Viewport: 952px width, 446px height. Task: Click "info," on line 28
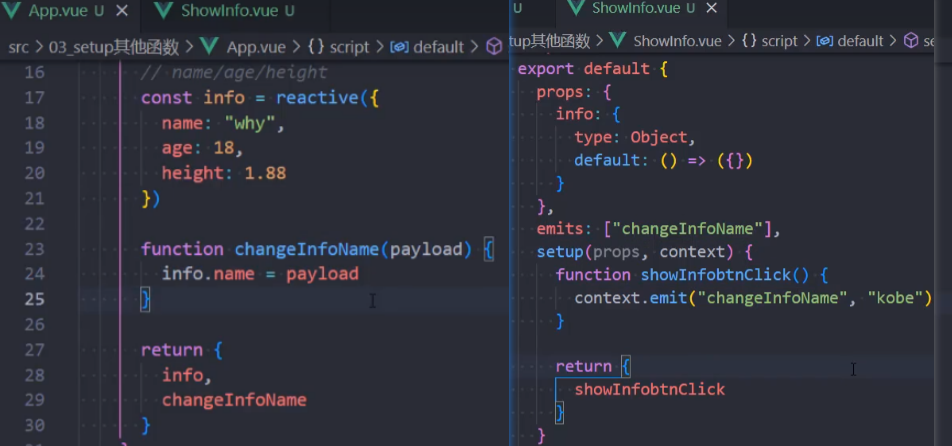click(186, 376)
